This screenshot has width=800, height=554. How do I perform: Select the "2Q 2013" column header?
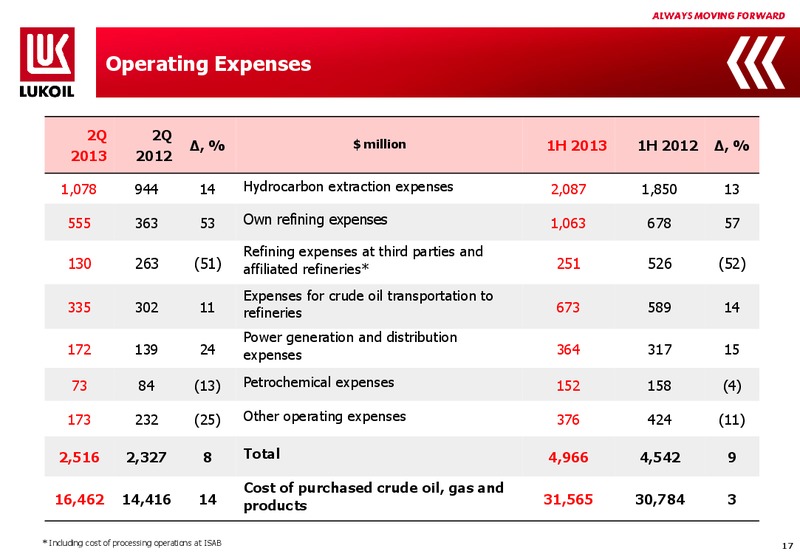coord(89,145)
